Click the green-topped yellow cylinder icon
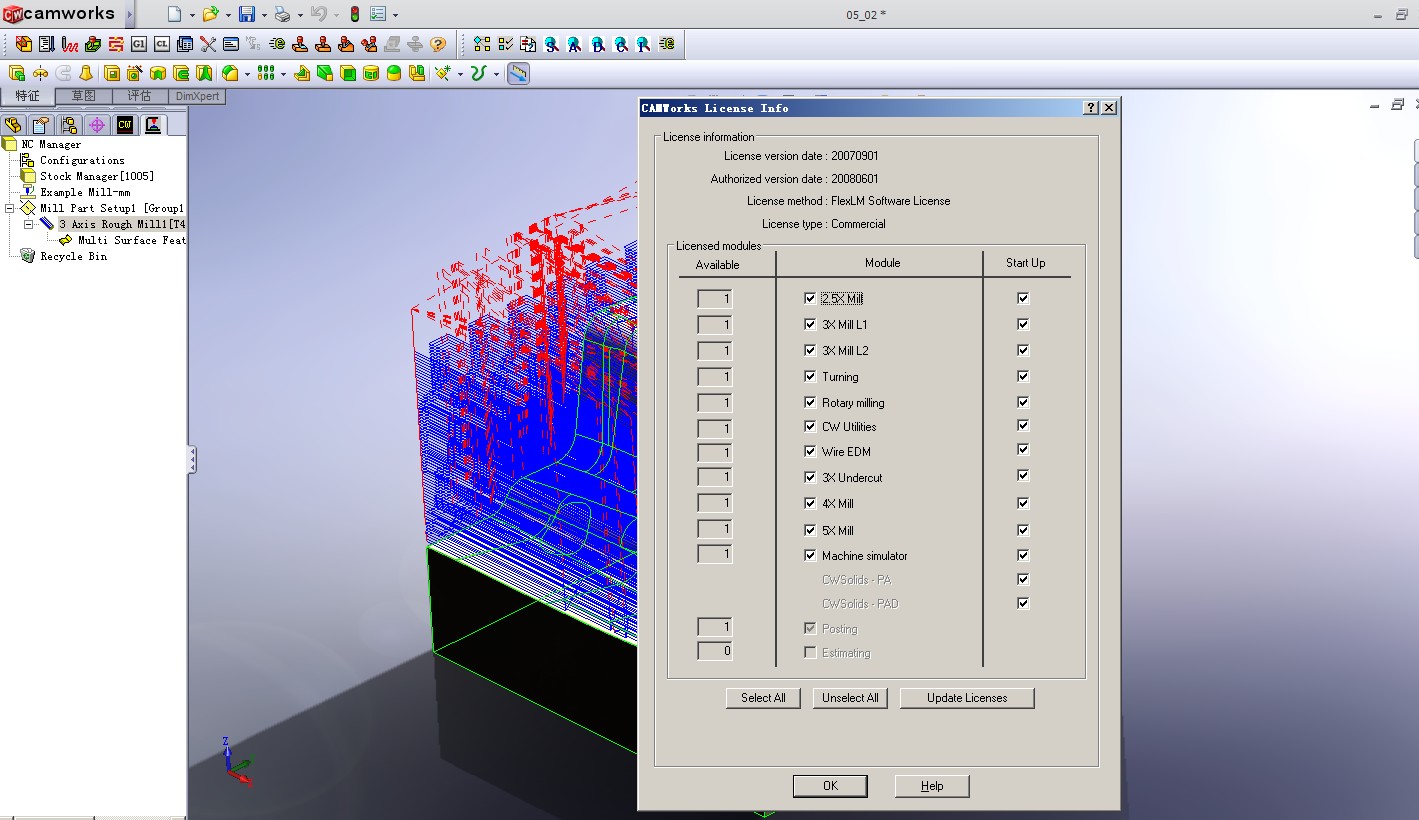 coord(394,73)
